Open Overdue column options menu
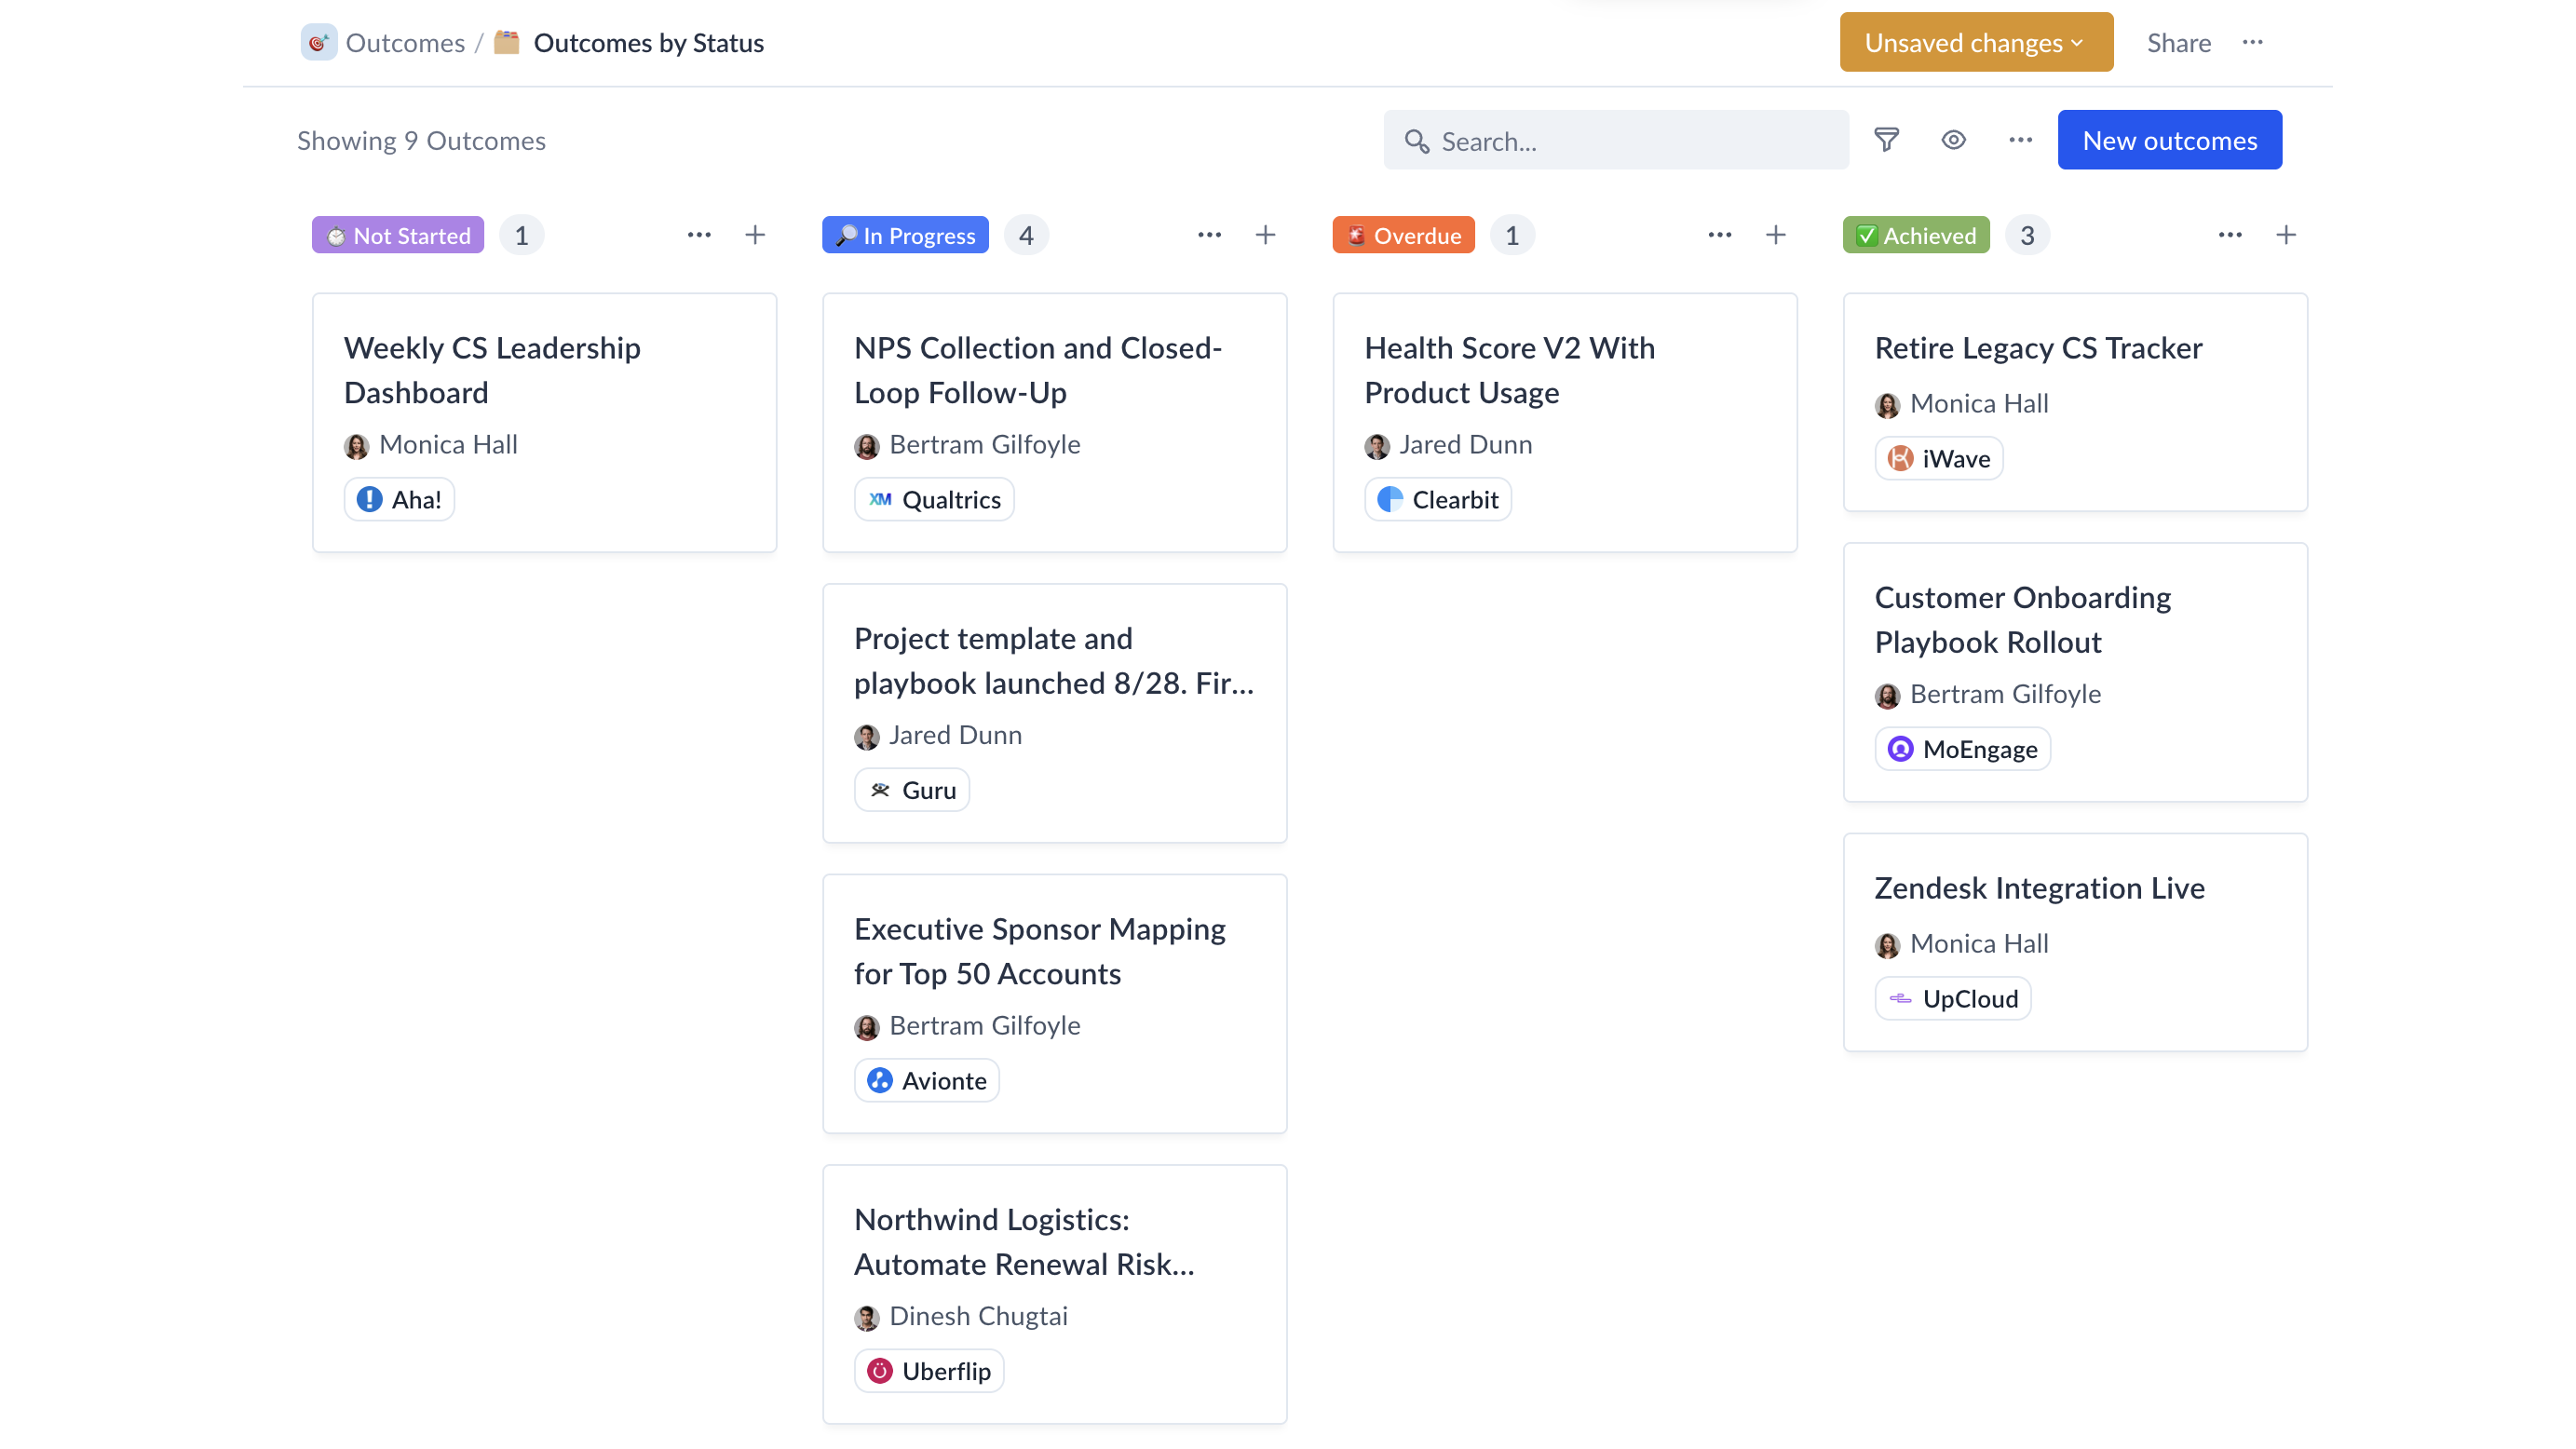 point(1719,235)
